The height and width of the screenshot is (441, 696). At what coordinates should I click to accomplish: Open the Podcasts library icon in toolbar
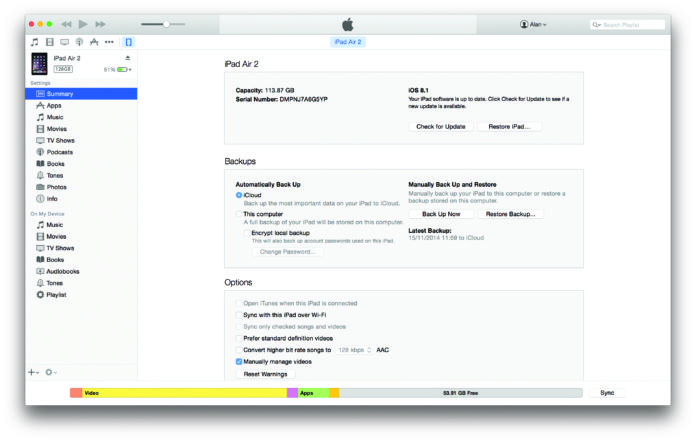[x=79, y=42]
